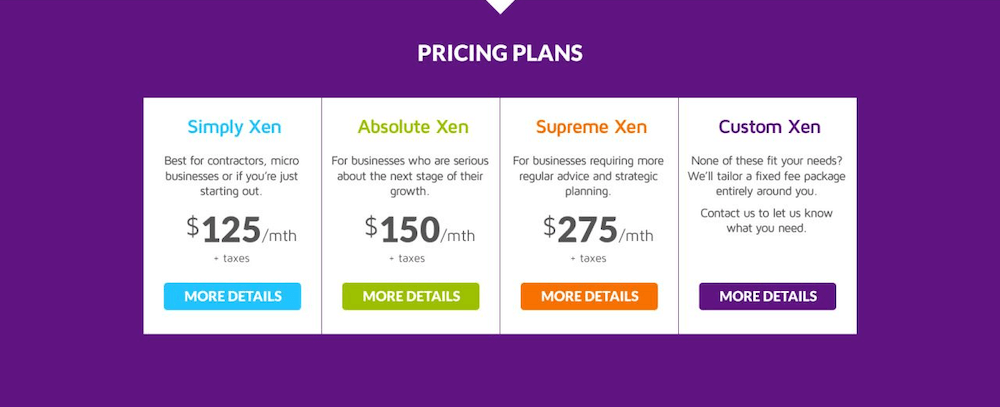The width and height of the screenshot is (1000, 407).
Task: Select the Simply Xen plan title
Action: click(x=234, y=127)
